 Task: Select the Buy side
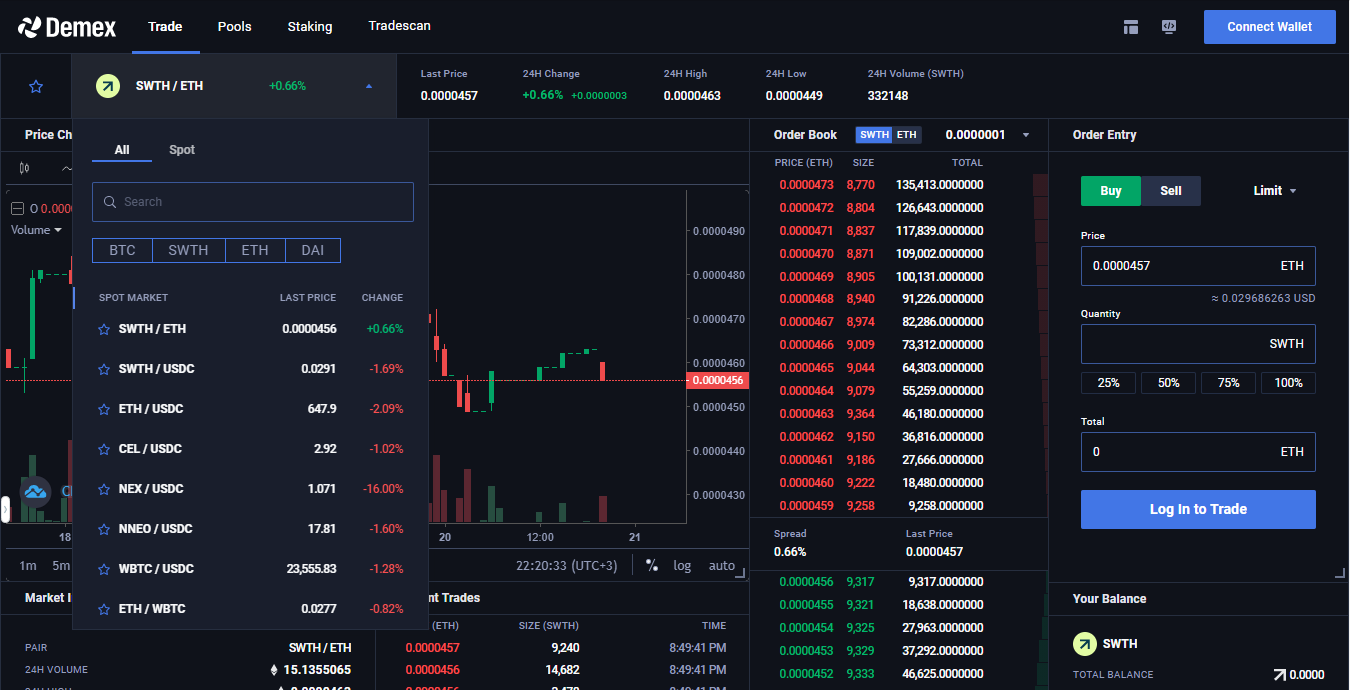coord(1111,191)
